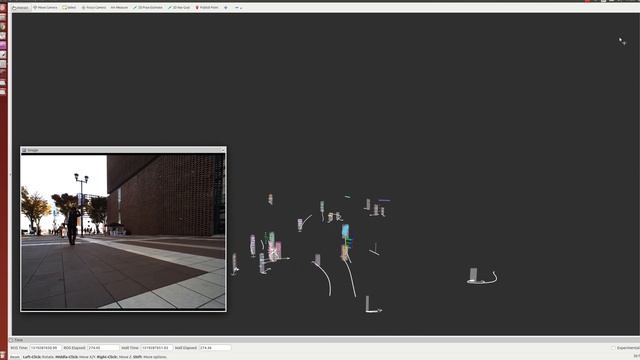
Task: Click the Reset button in status bar
Action: (15, 357)
